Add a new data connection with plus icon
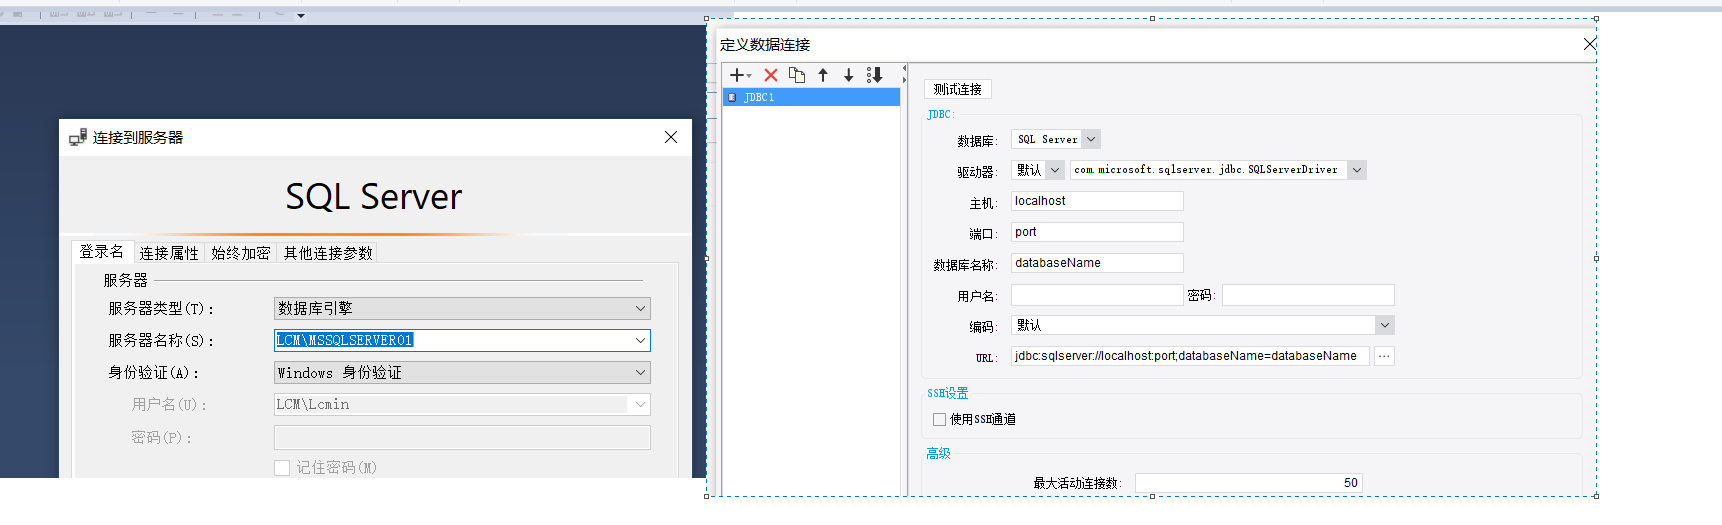Viewport: 1722px width, 525px height. pos(740,75)
